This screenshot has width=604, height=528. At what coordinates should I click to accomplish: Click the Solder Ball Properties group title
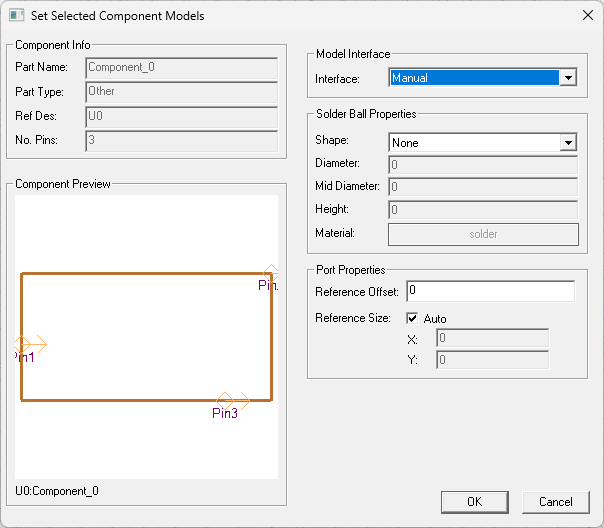366,114
